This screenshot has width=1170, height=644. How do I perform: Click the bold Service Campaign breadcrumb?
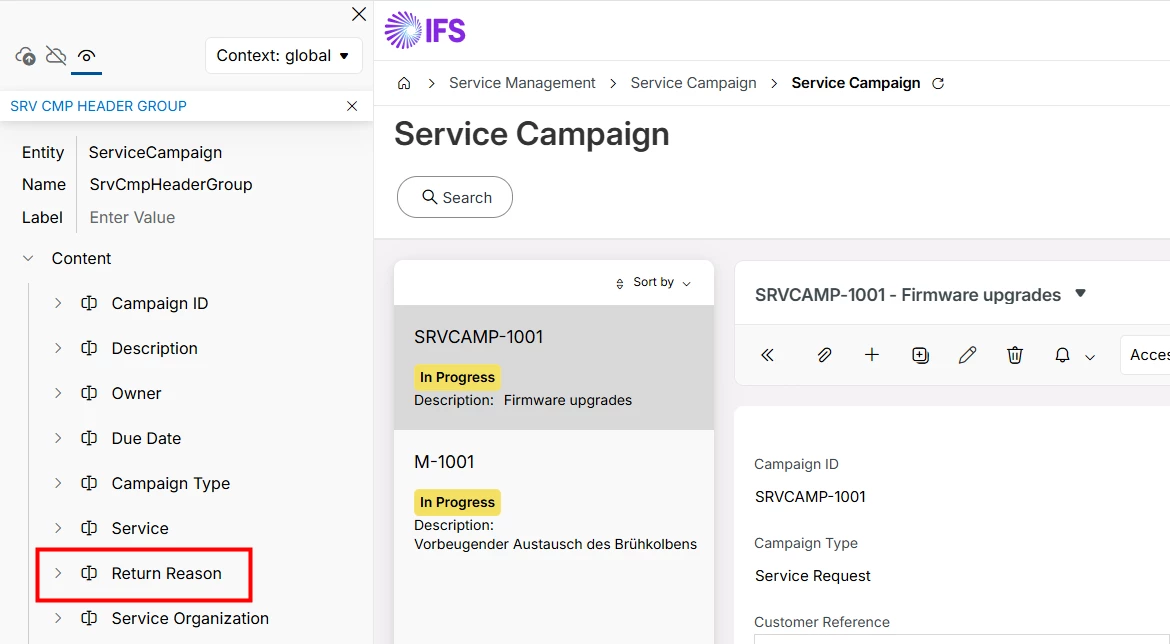[x=856, y=83]
